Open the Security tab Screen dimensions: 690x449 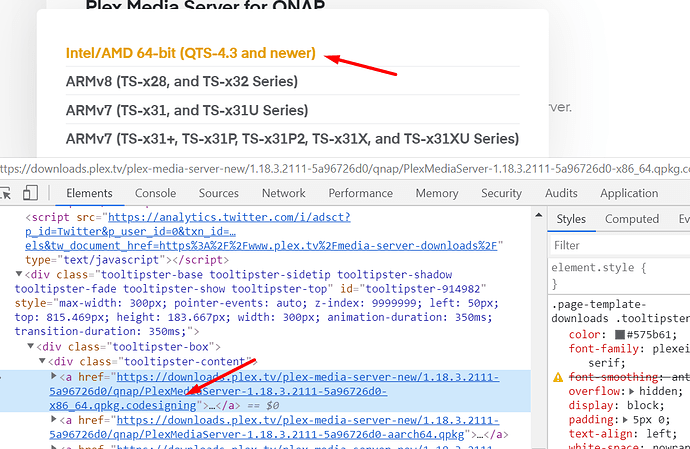pyautogui.click(x=501, y=193)
